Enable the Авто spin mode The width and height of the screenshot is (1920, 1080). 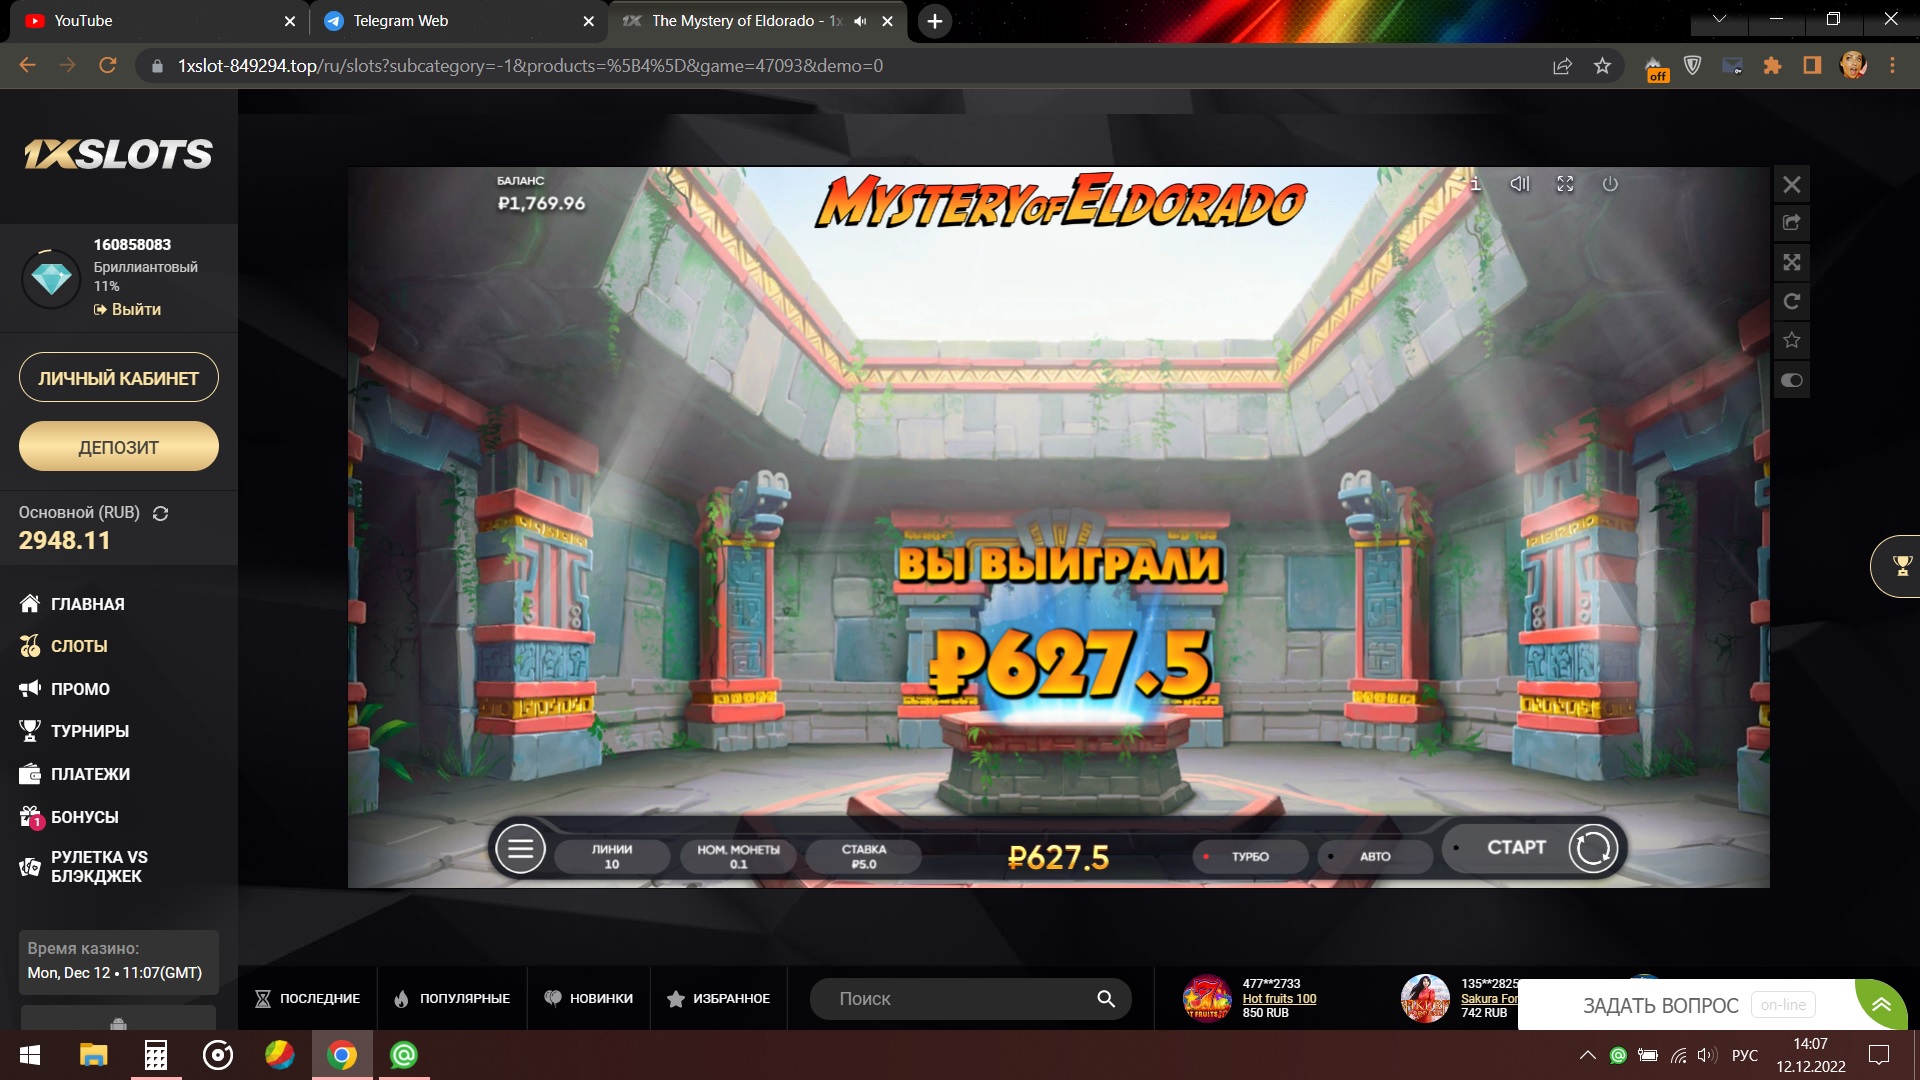coord(1374,856)
